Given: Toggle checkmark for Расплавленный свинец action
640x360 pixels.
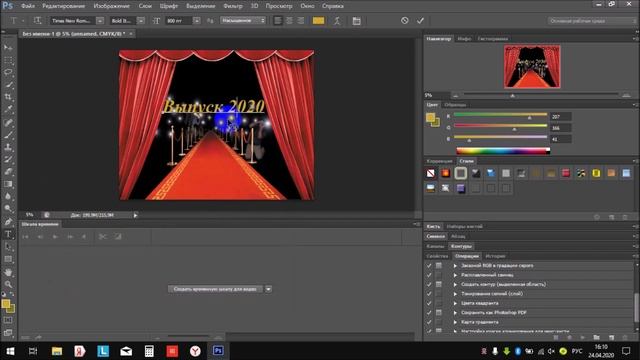Looking at the screenshot, I should [x=429, y=275].
